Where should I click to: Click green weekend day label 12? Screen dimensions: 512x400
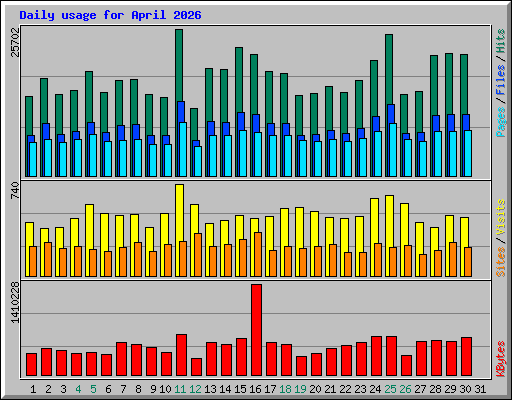tap(195, 389)
